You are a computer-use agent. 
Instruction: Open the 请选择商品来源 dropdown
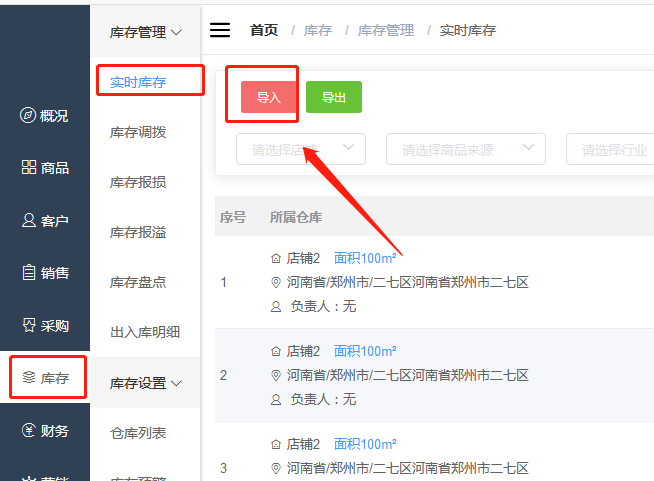[x=466, y=149]
